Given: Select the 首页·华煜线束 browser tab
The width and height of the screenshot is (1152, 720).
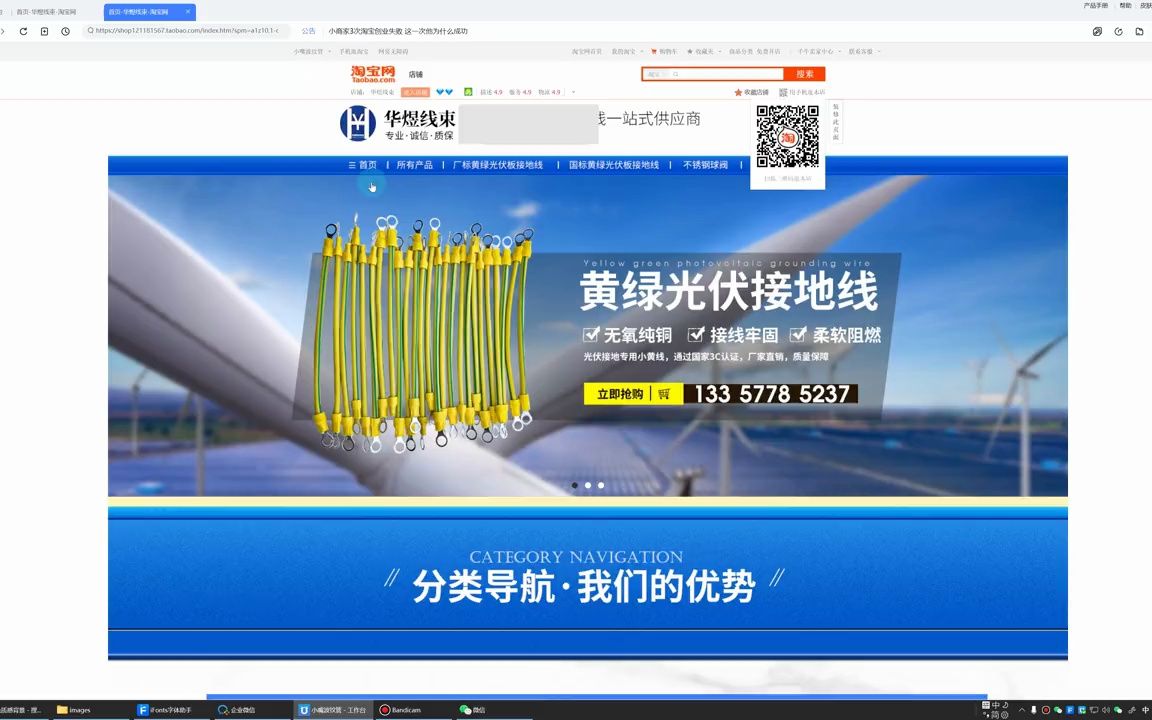Looking at the screenshot, I should tap(140, 12).
